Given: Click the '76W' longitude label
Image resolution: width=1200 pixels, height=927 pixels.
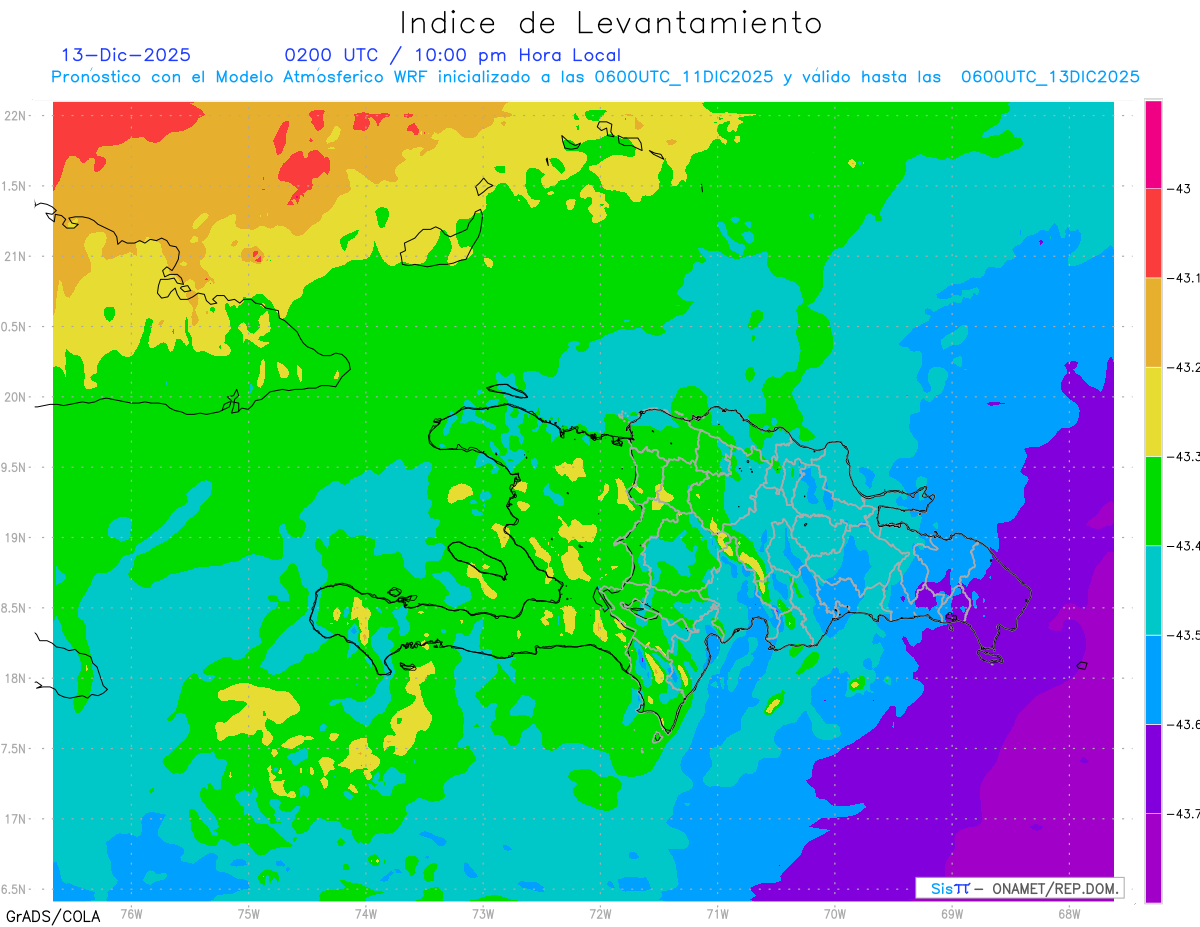Looking at the screenshot, I should click(131, 913).
